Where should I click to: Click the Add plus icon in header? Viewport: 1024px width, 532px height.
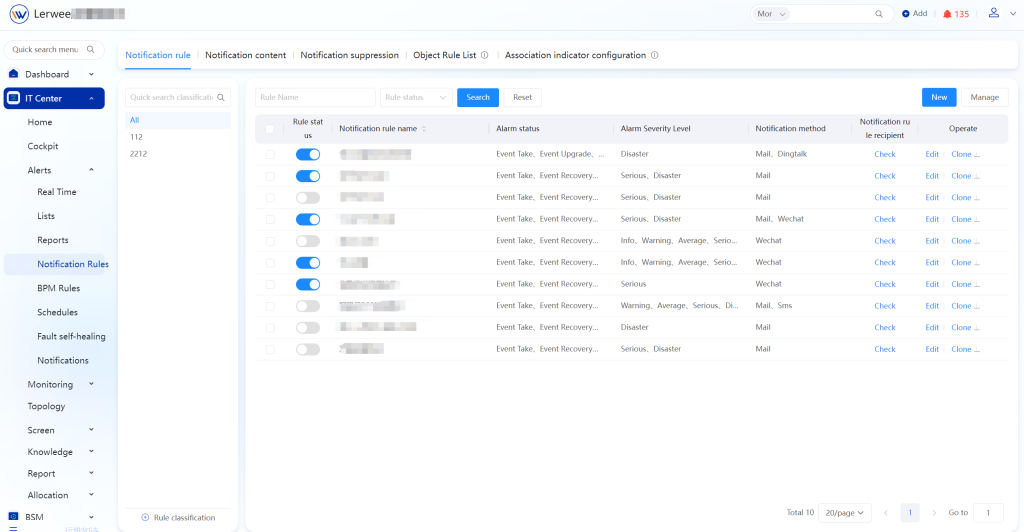tap(906, 14)
